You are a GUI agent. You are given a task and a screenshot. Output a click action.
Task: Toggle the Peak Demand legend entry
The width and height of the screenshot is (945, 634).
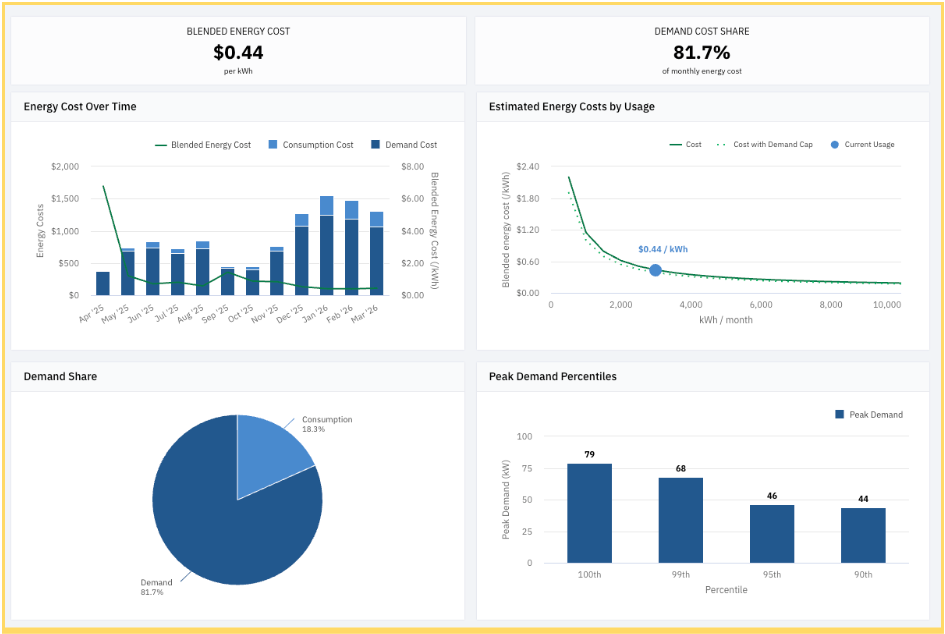[869, 415]
